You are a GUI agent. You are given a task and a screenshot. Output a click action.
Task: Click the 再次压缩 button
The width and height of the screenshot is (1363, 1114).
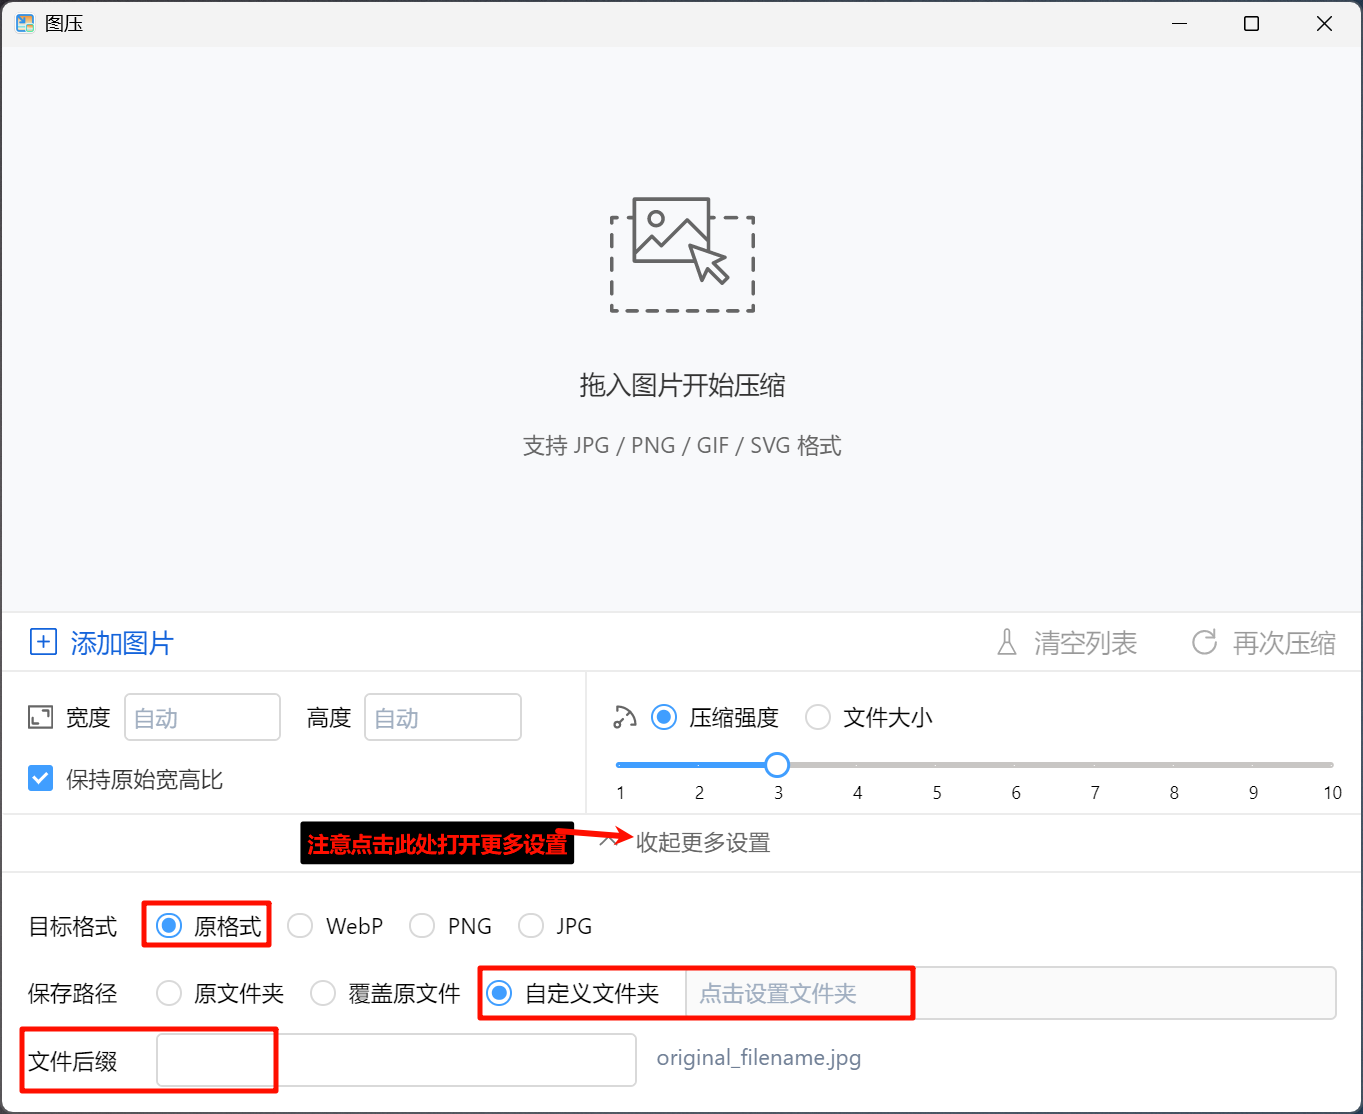point(1264,642)
